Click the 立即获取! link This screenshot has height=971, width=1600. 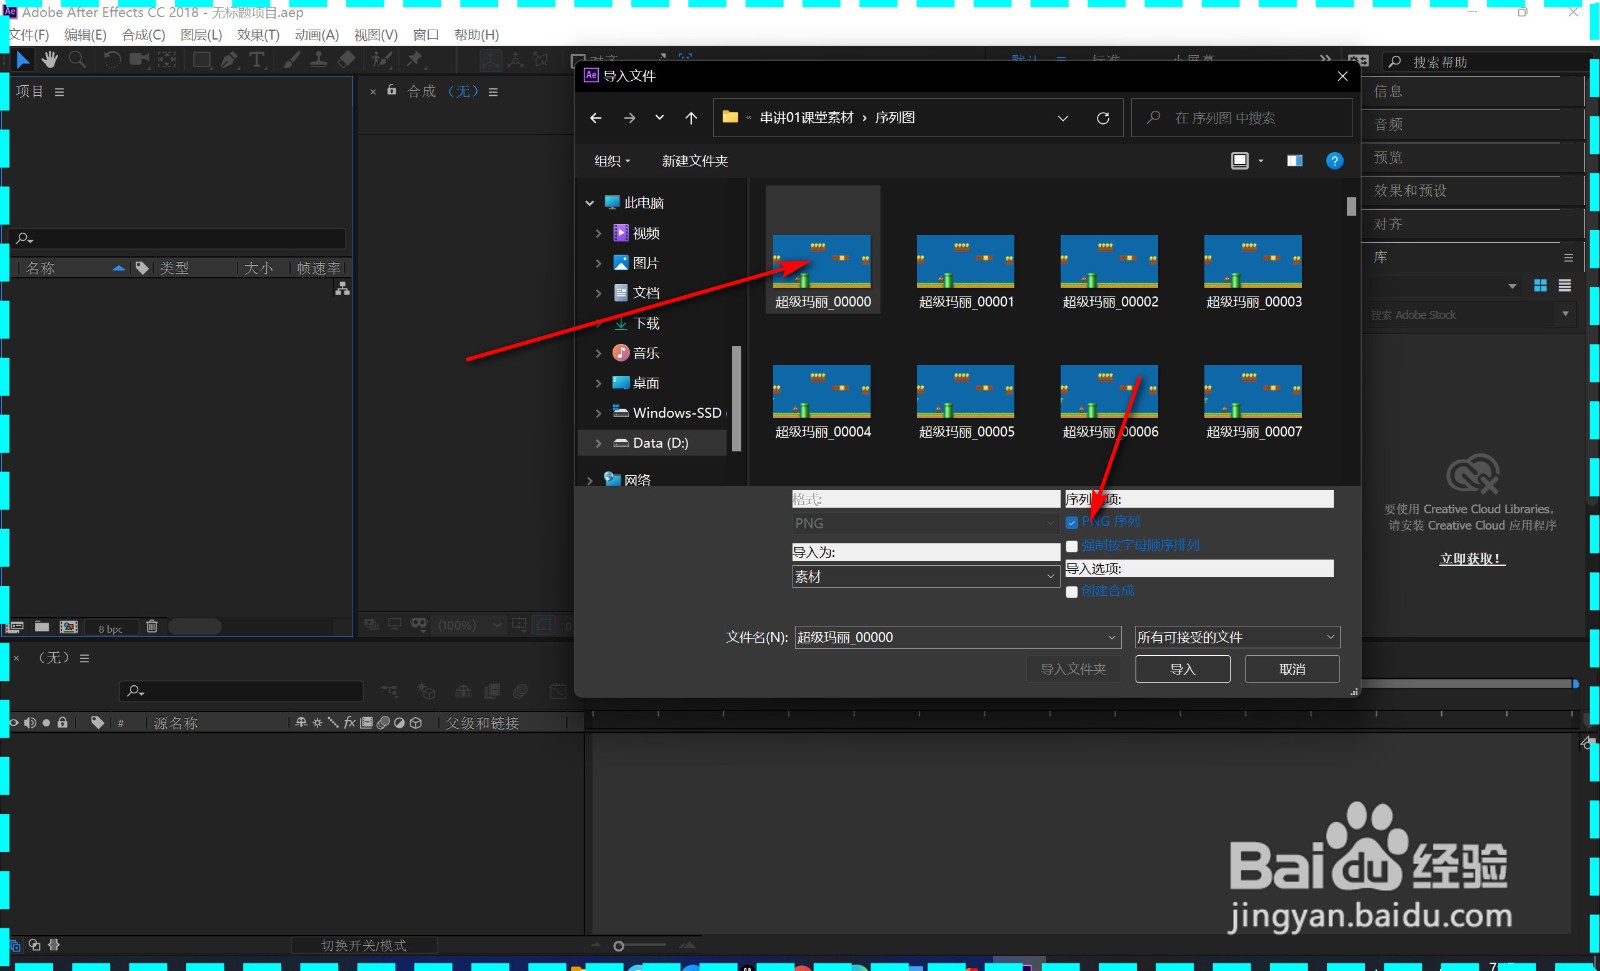click(x=1472, y=559)
